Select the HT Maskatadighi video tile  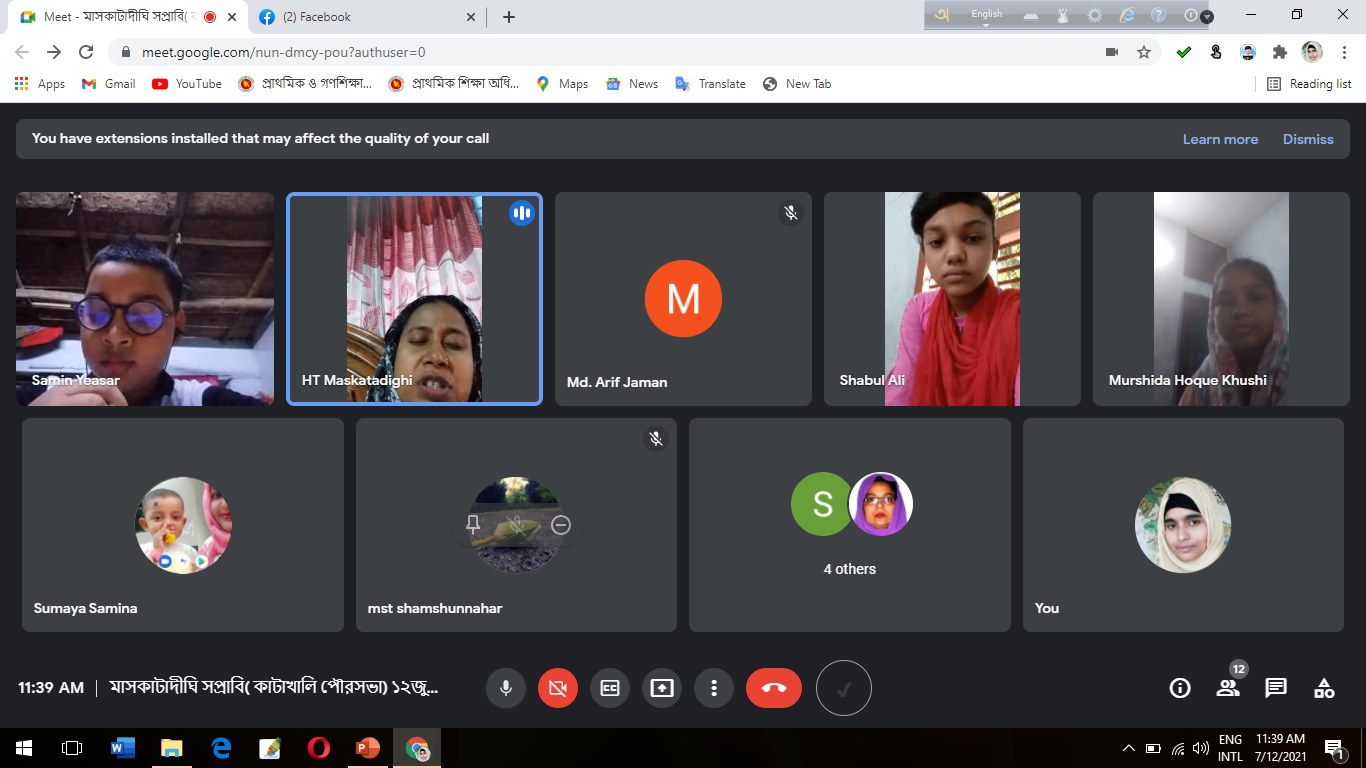coord(414,299)
